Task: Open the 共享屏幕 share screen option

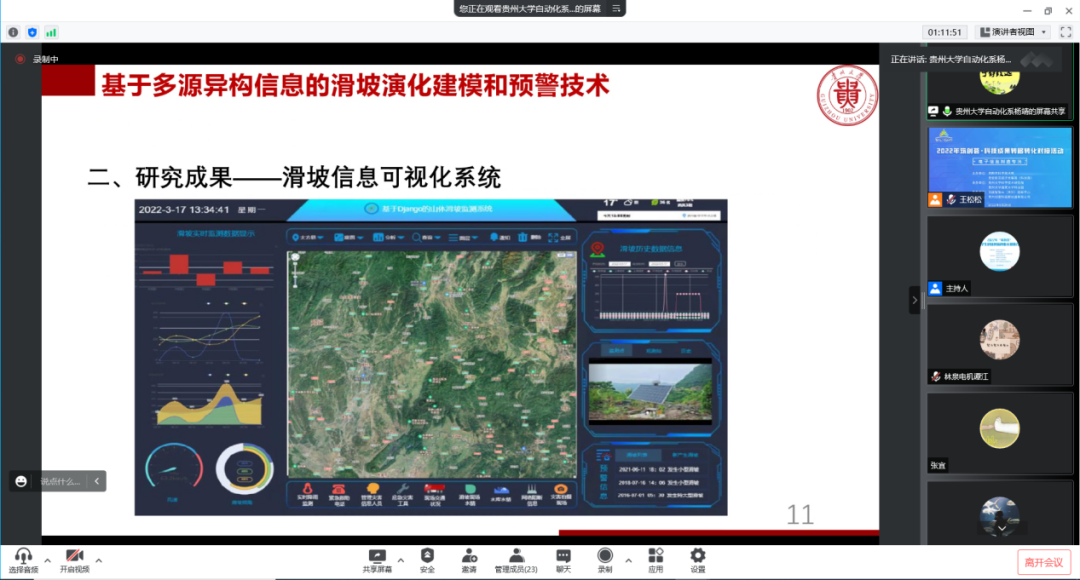Action: coord(377,556)
